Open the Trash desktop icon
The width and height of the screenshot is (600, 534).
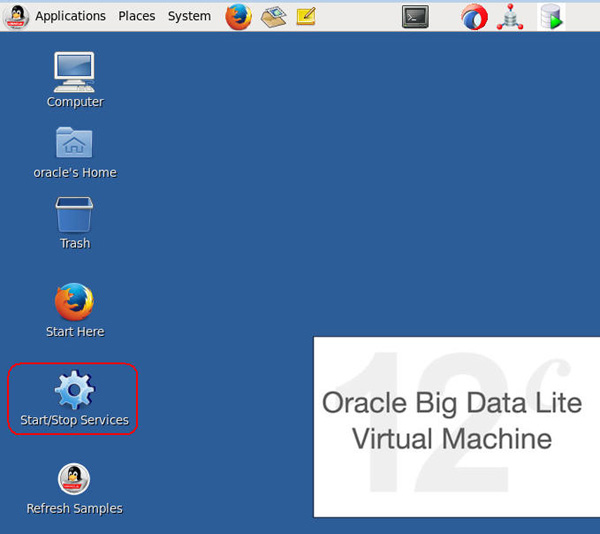coord(74,215)
